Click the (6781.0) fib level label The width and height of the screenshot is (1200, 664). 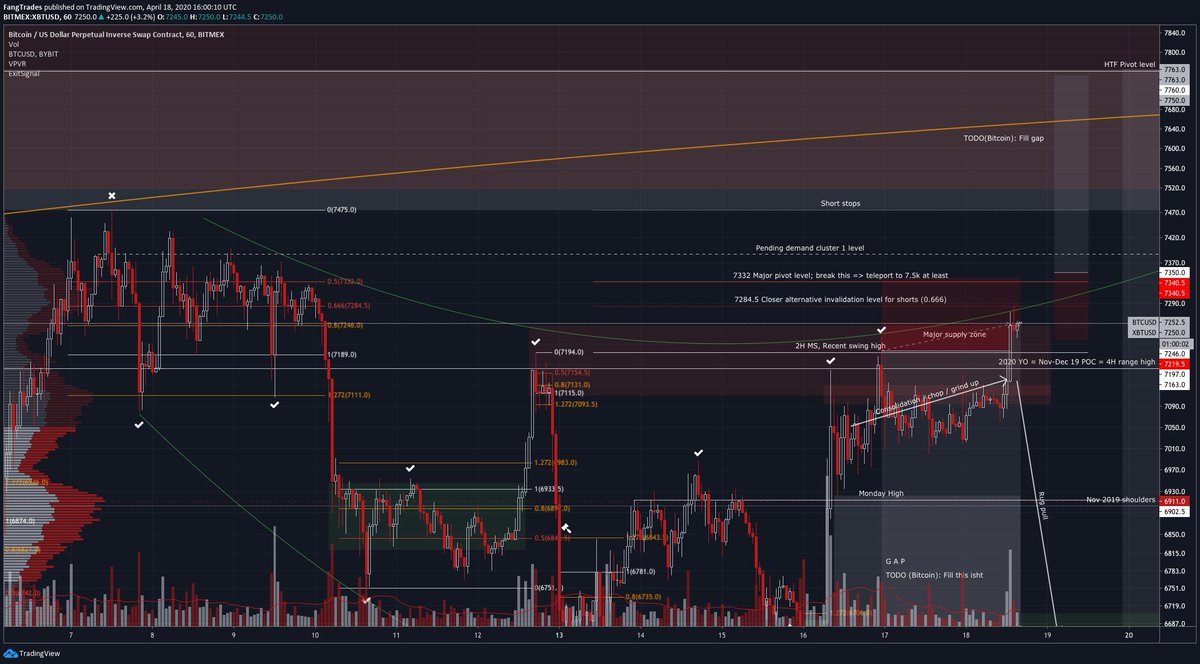coord(642,572)
